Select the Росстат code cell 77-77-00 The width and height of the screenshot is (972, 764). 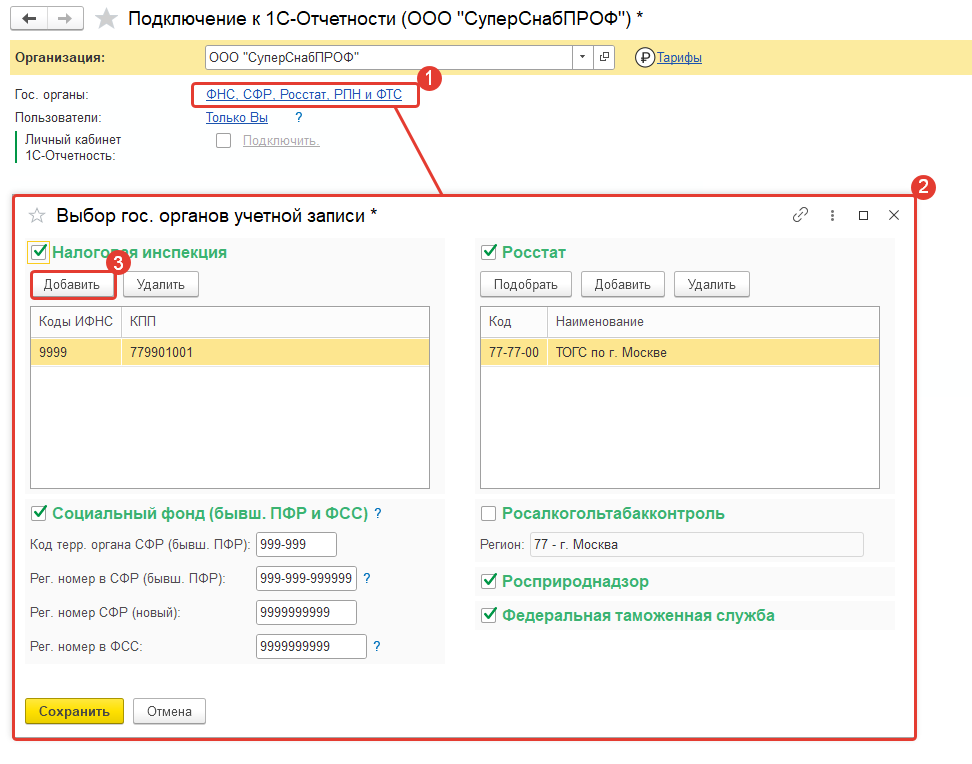point(514,352)
